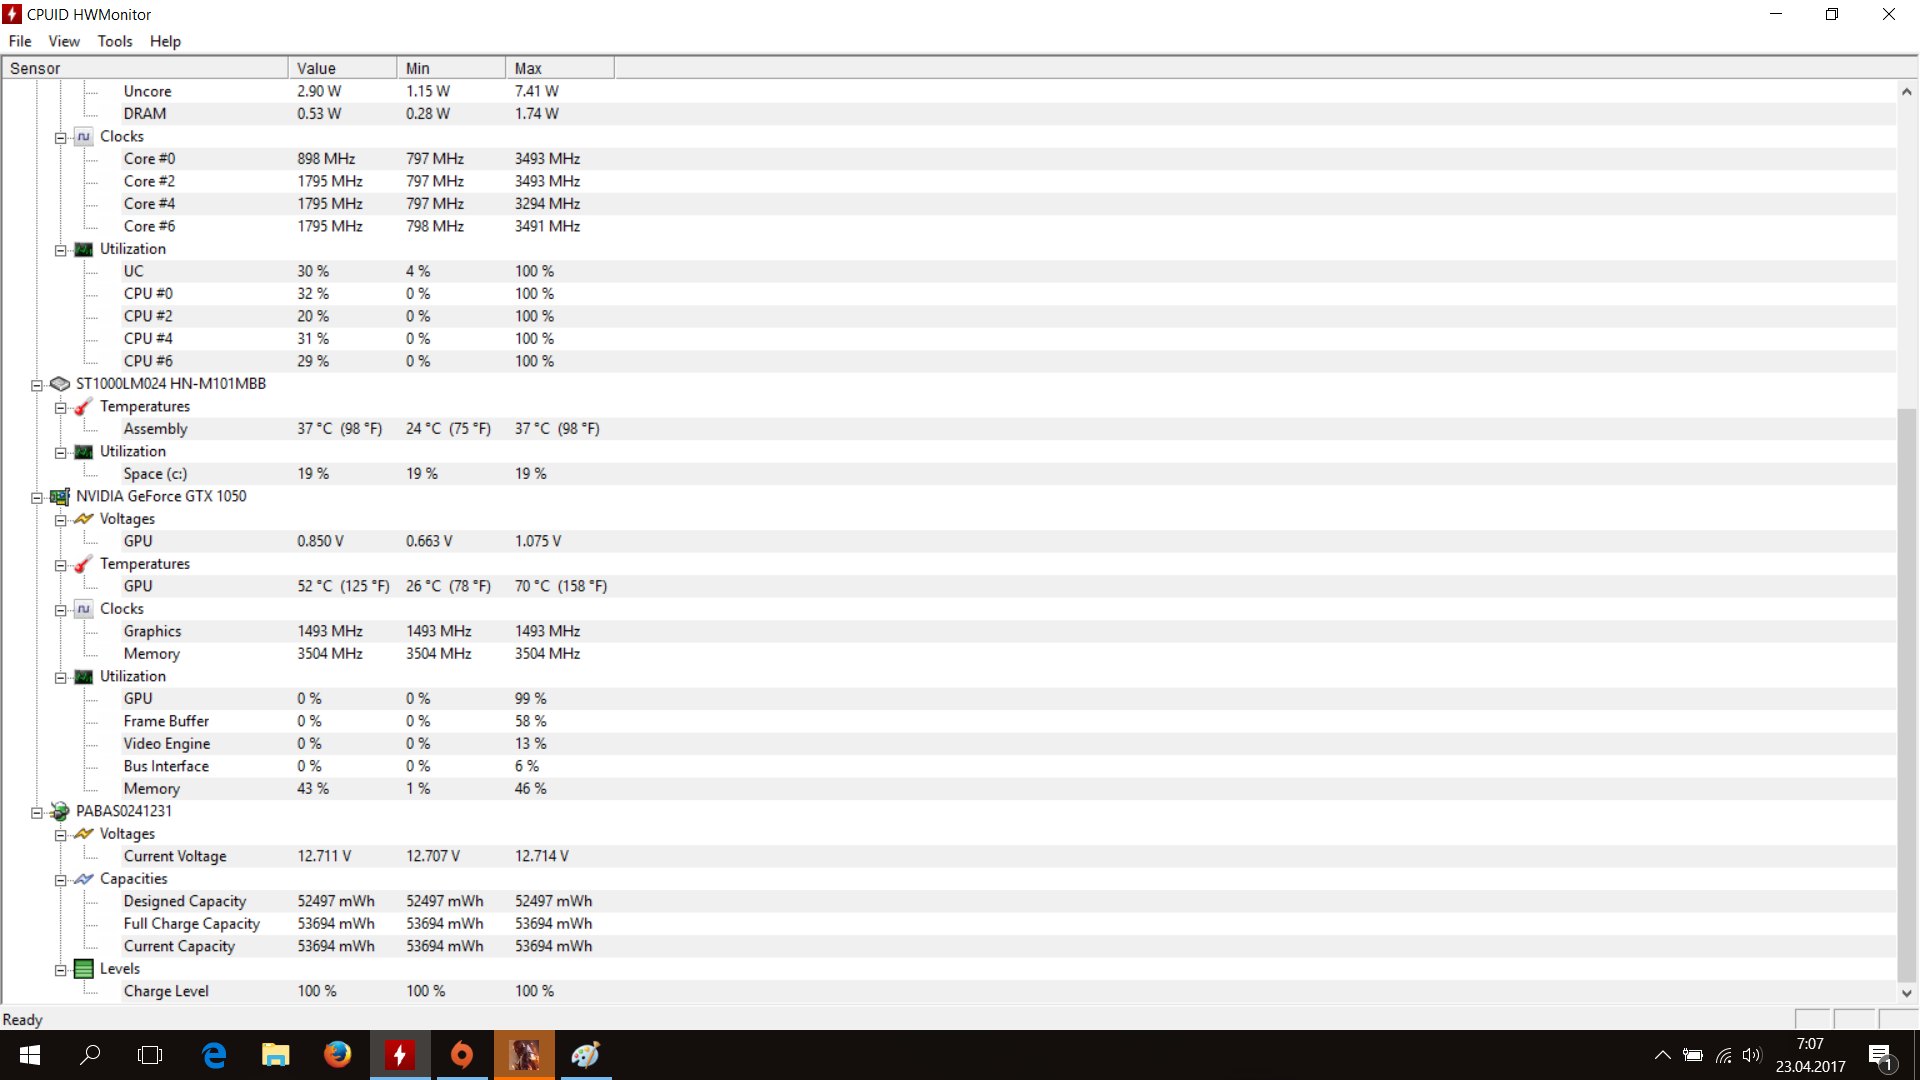Image resolution: width=1920 pixels, height=1080 pixels.
Task: Open File Explorer from taskbar
Action: tap(275, 1055)
